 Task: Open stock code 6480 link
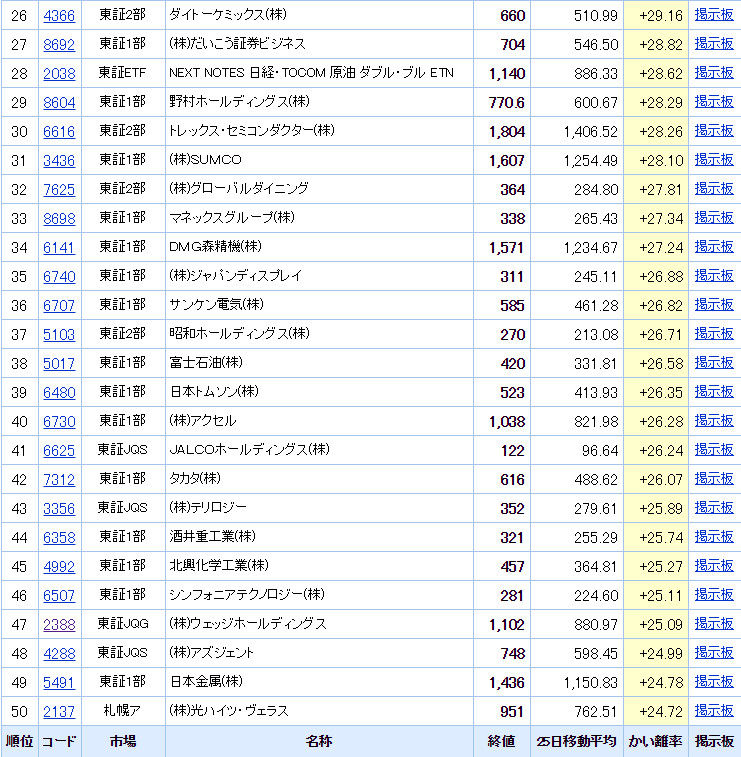59,393
